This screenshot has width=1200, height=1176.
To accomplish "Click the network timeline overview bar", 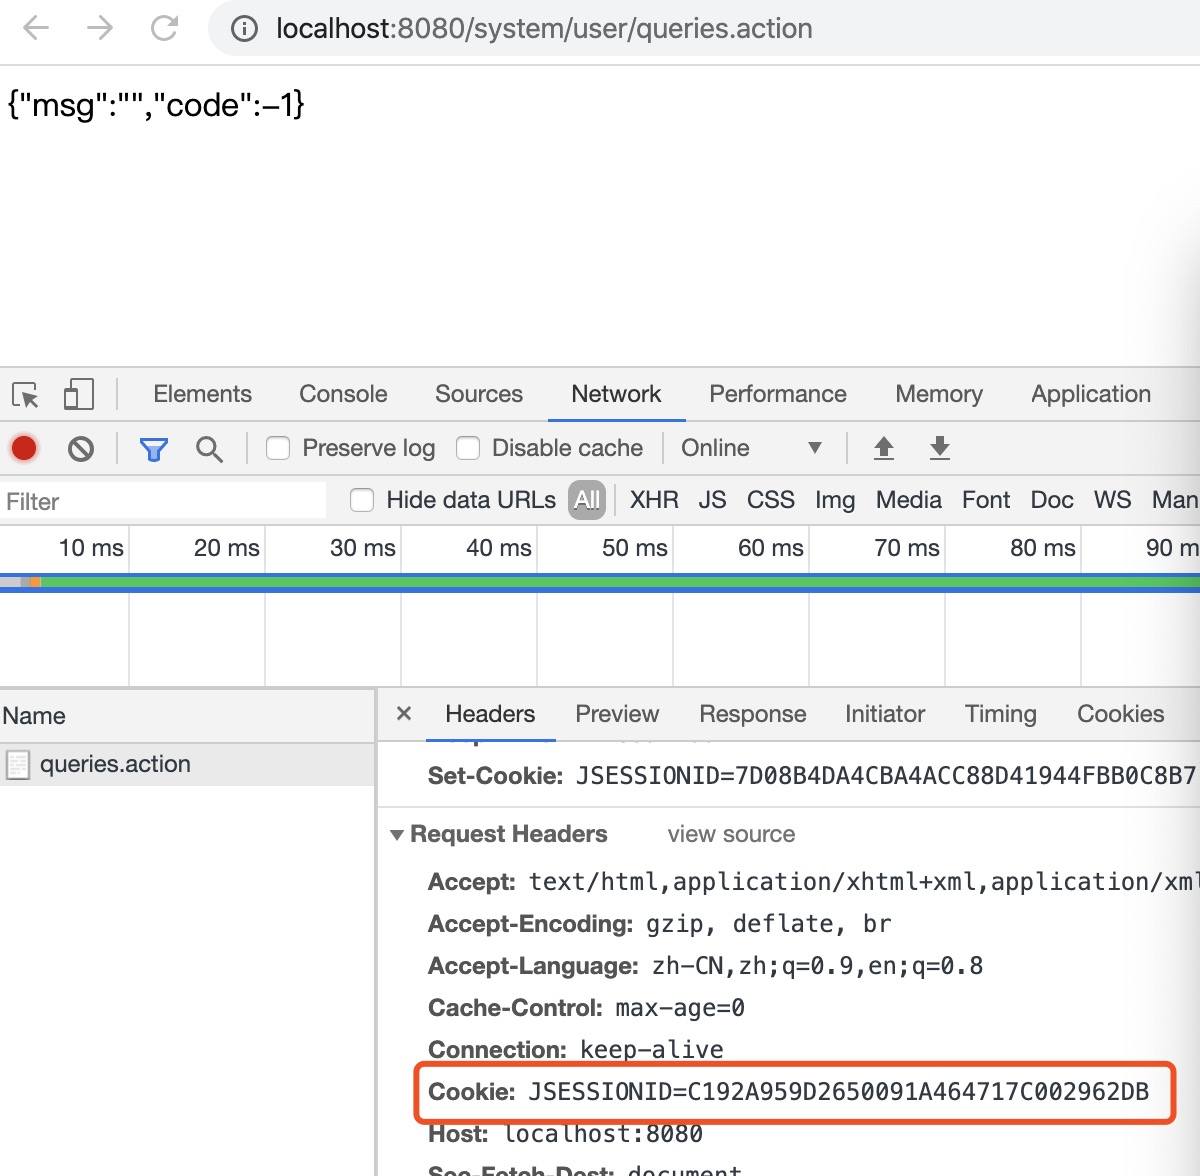I will 600,582.
